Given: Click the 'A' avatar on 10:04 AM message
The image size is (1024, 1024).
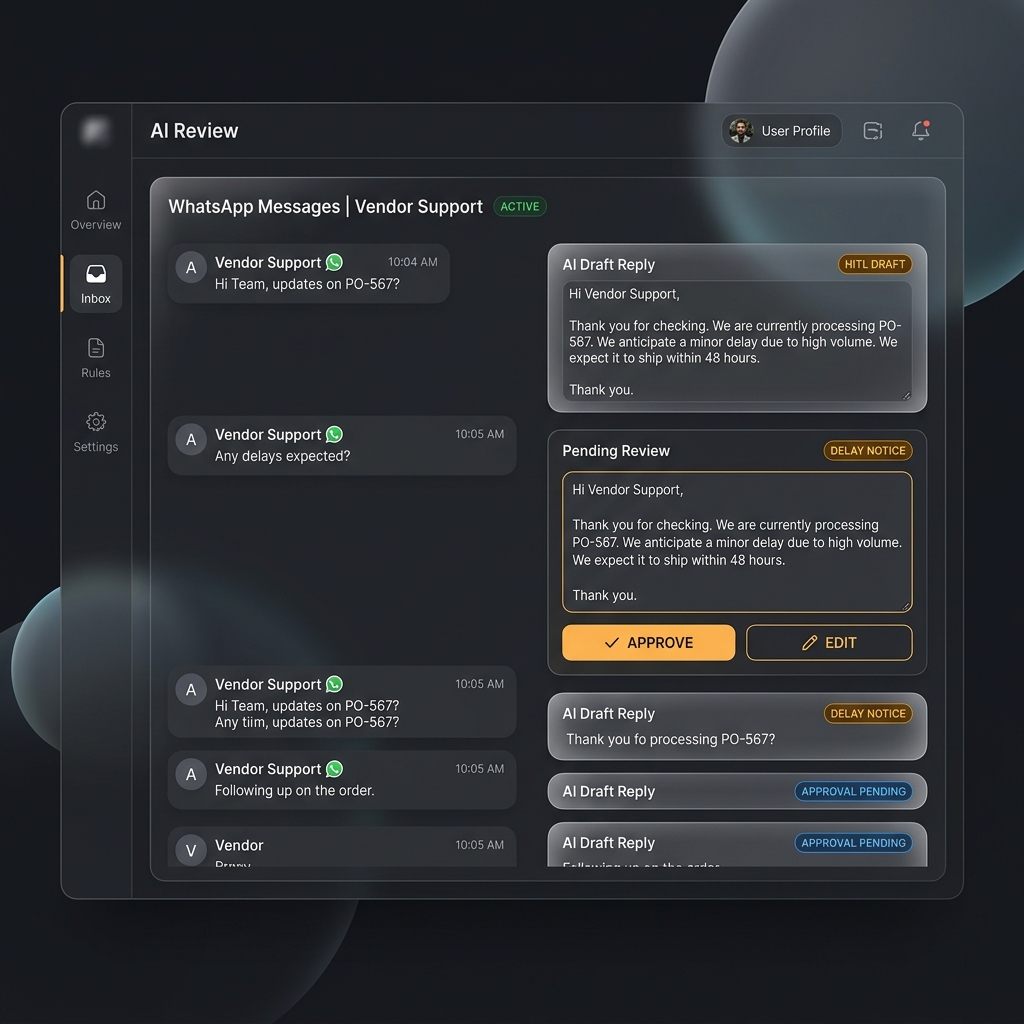Looking at the screenshot, I should tap(191, 267).
